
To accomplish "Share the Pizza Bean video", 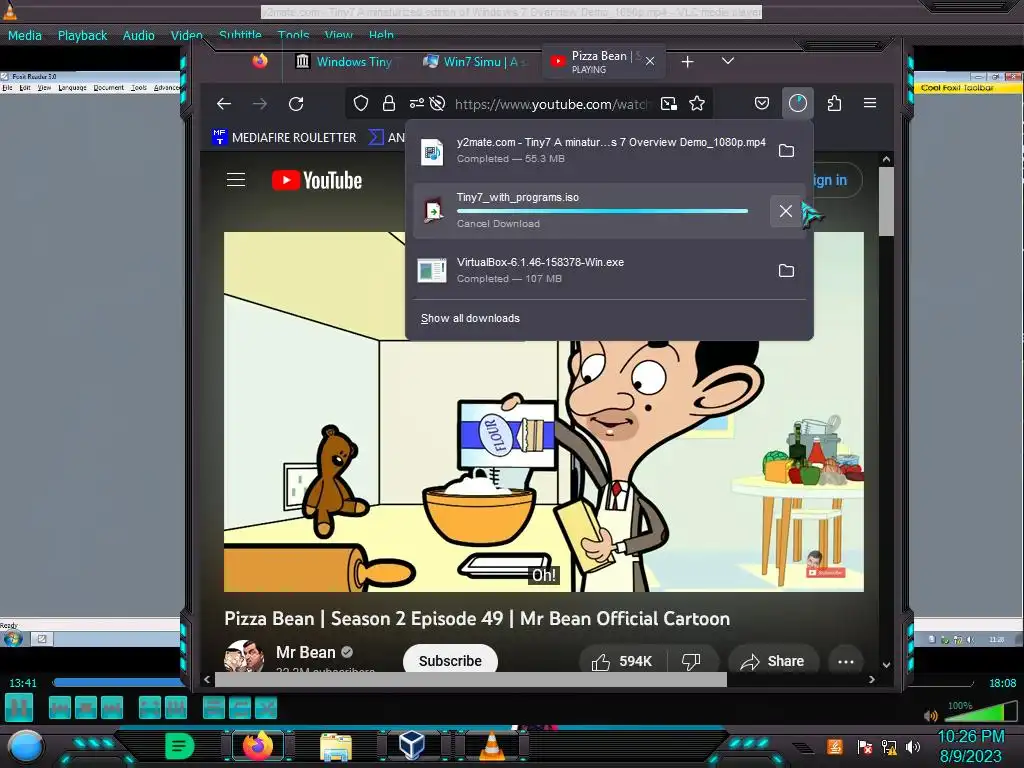I will 773,661.
